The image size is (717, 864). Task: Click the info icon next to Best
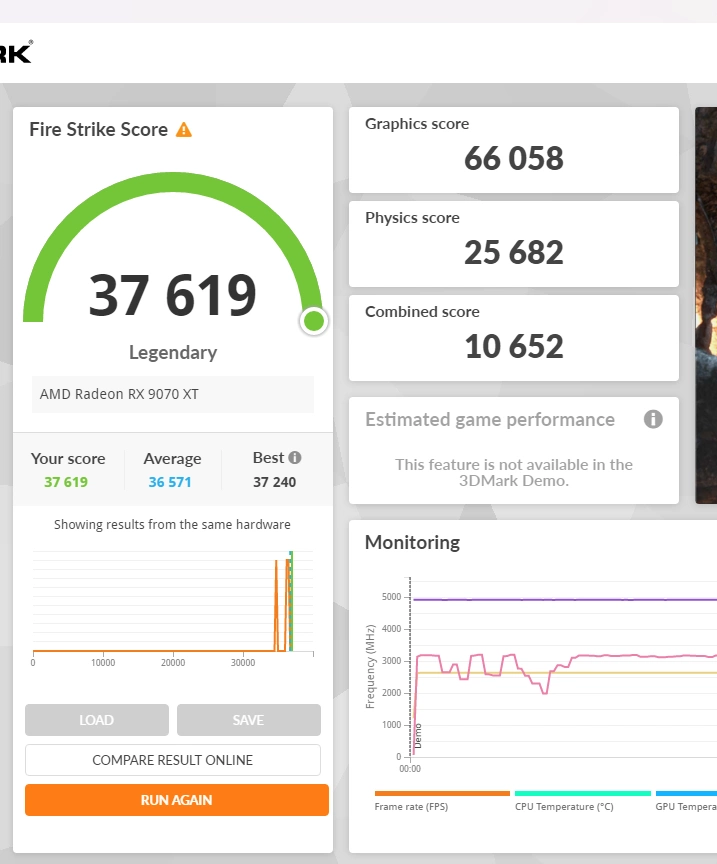click(295, 458)
